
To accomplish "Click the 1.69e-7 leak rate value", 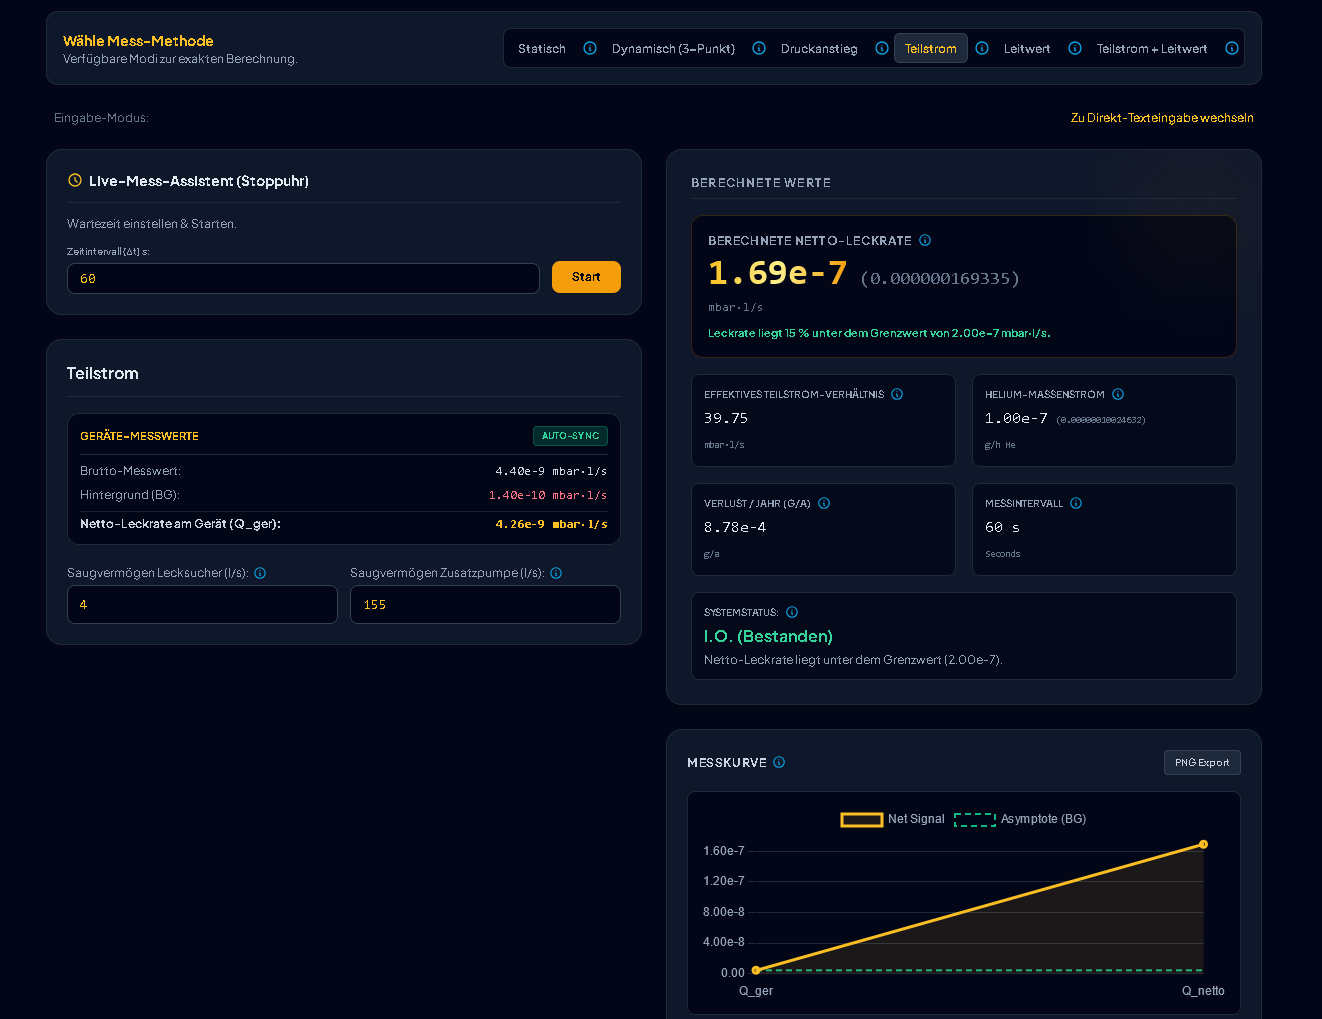I will (777, 273).
